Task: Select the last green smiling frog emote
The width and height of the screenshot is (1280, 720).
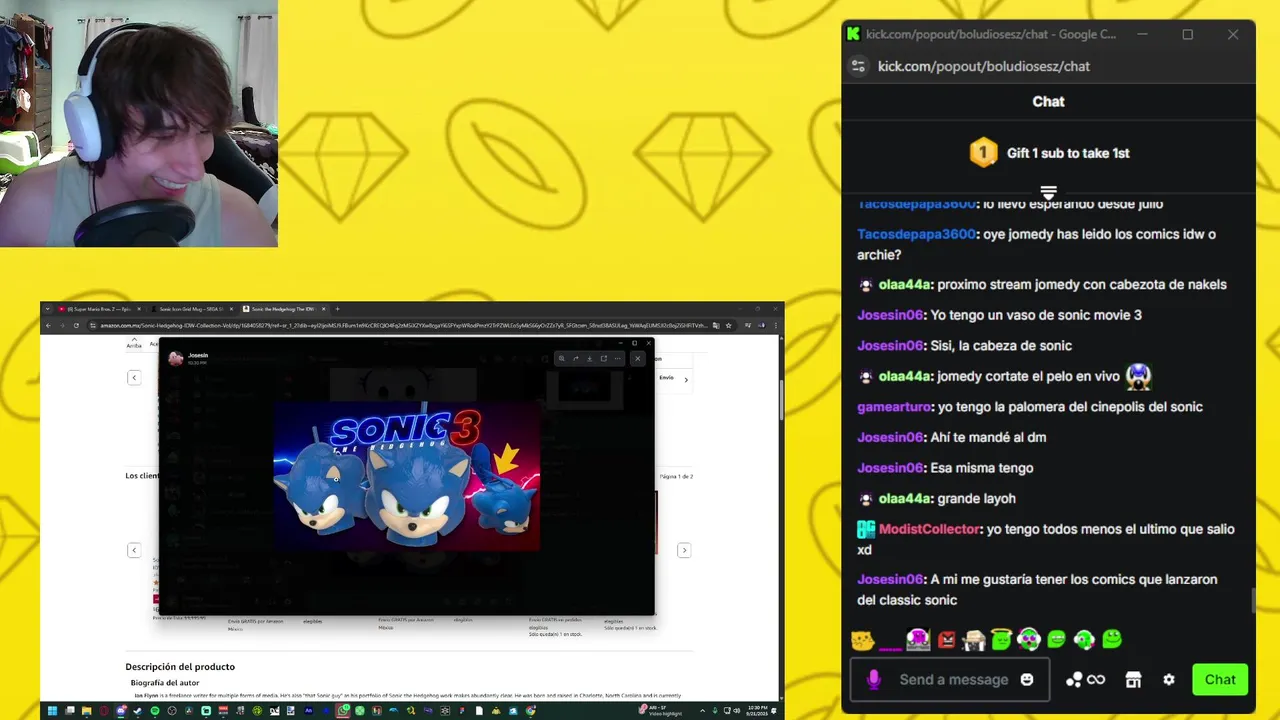Action: point(1112,639)
